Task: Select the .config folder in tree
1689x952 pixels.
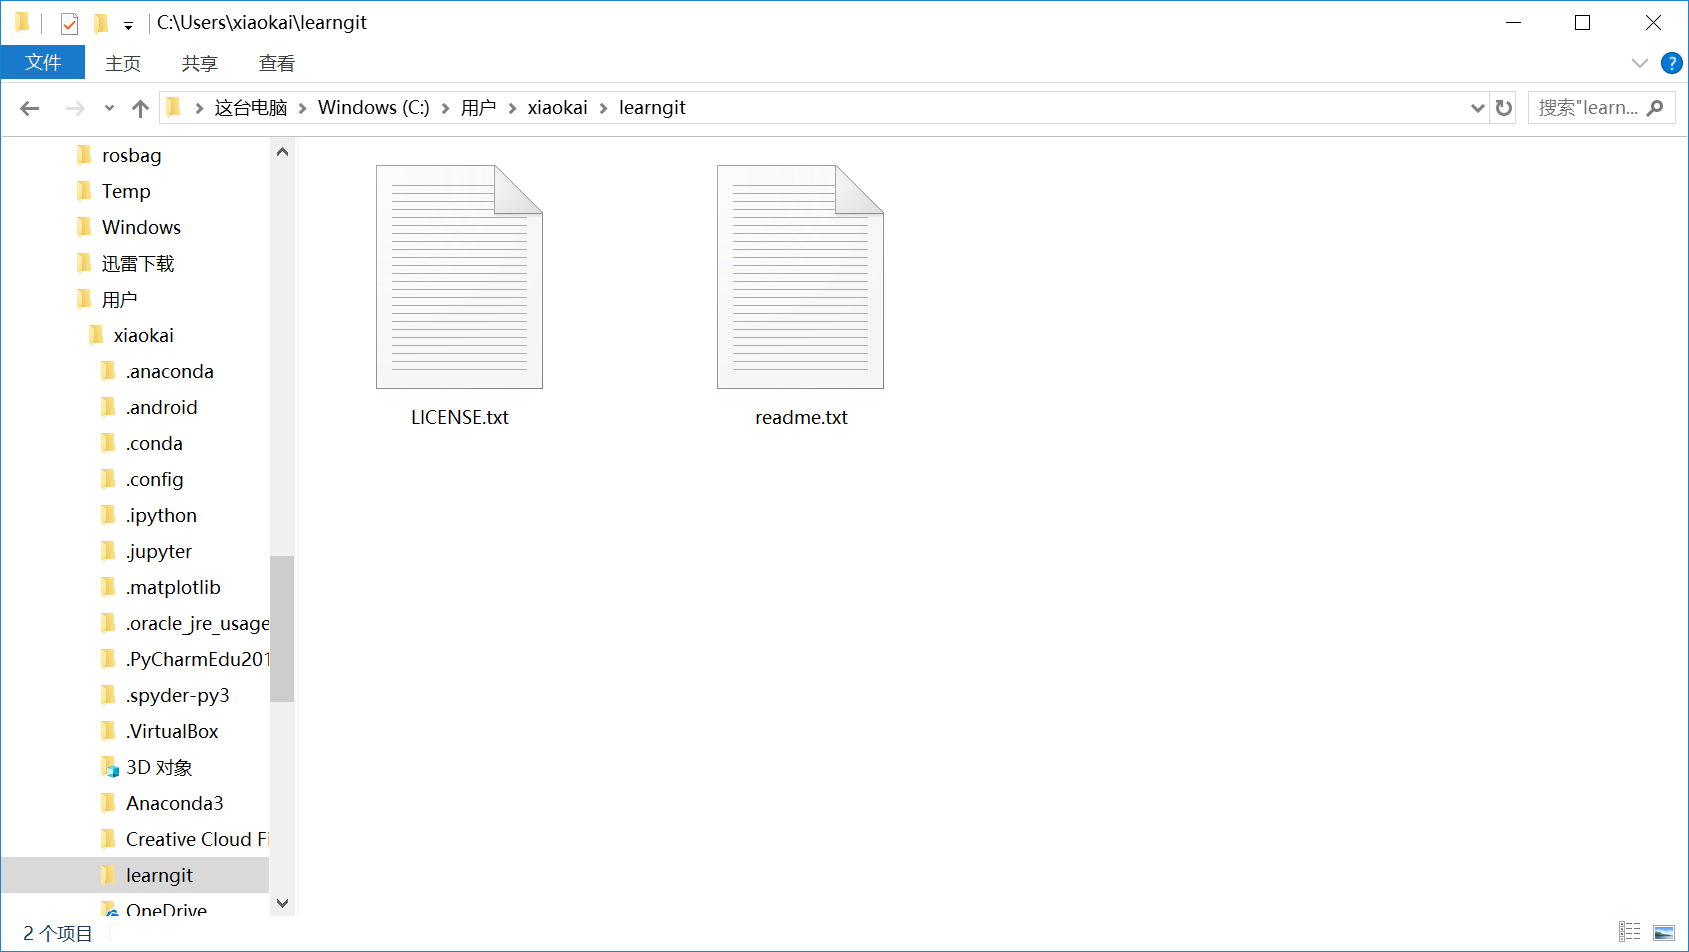Action: tap(154, 479)
